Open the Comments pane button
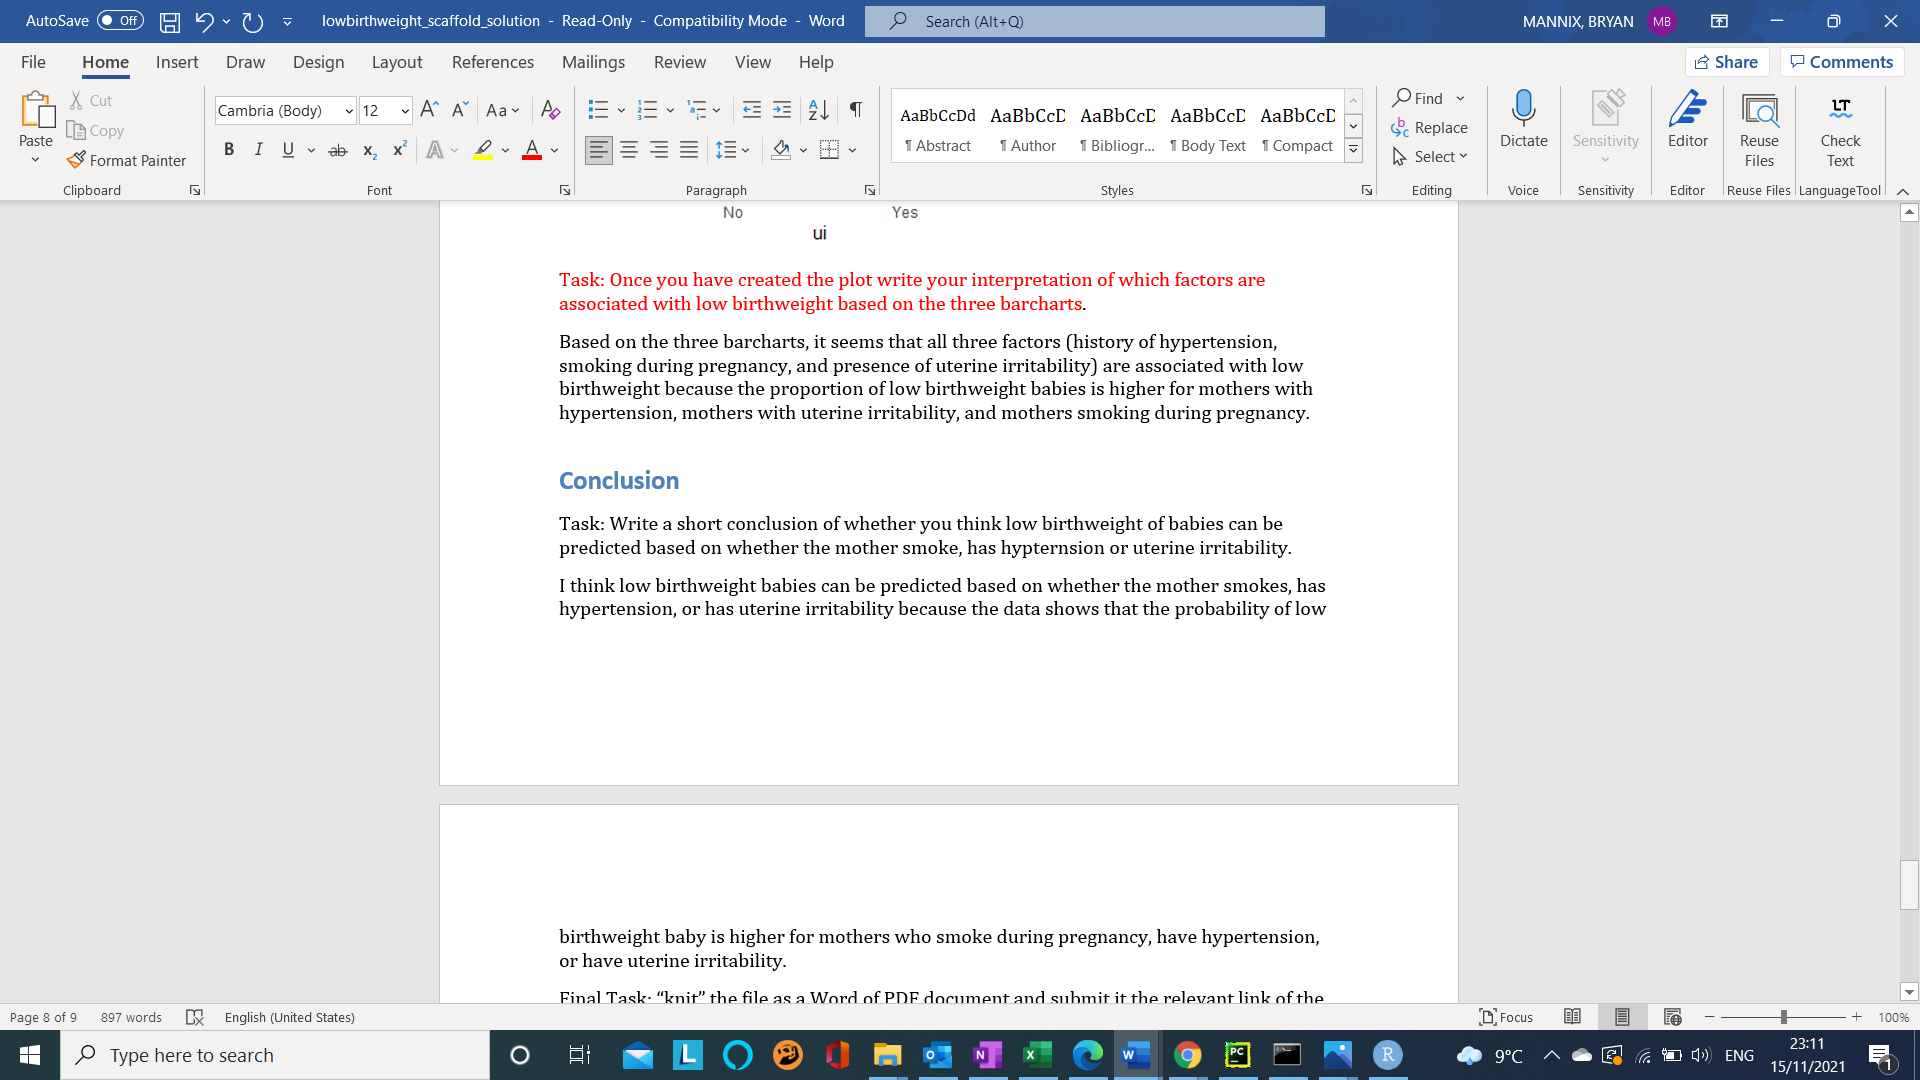The height and width of the screenshot is (1080, 1920). 1841,62
